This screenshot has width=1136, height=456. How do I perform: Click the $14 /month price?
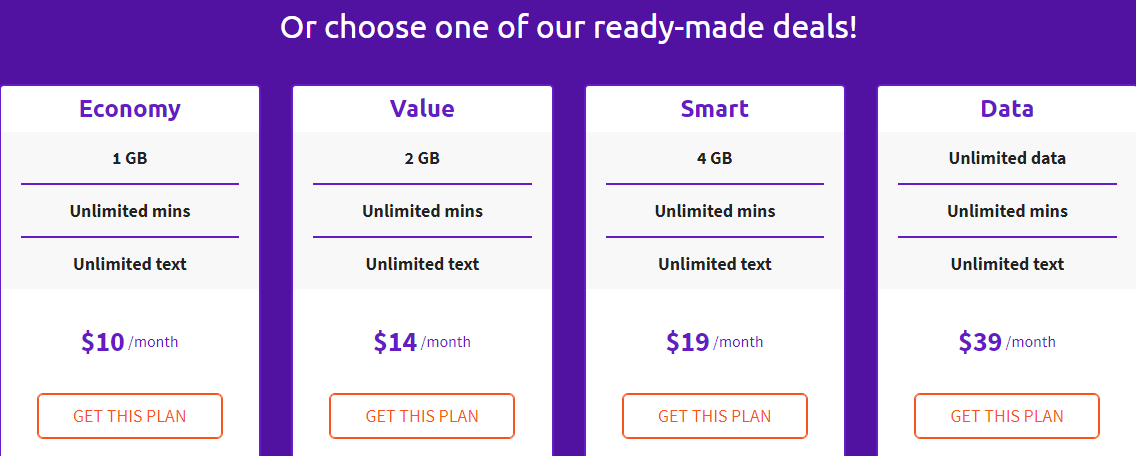(422, 342)
